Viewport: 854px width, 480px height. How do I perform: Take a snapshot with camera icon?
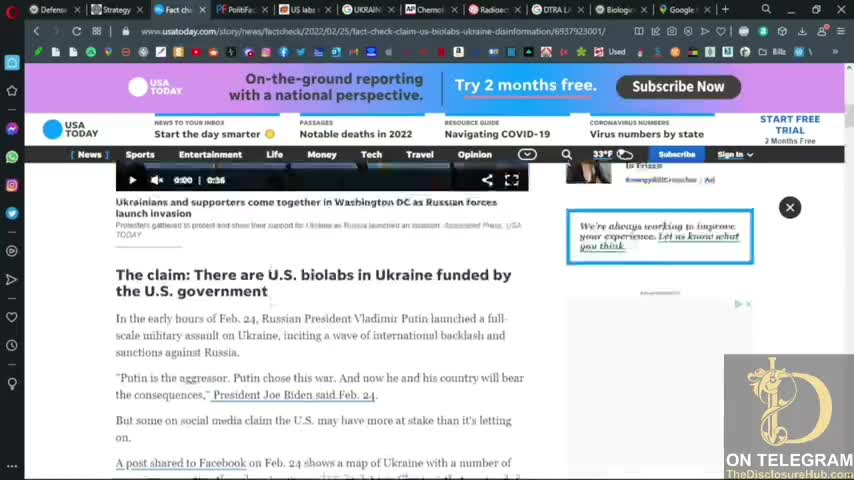(x=672, y=32)
